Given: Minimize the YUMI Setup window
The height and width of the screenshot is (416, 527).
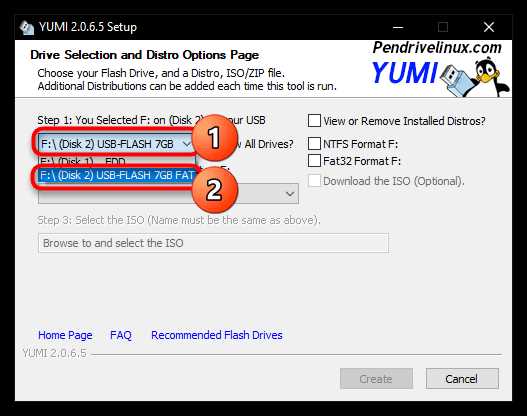Looking at the screenshot, I should (398, 27).
